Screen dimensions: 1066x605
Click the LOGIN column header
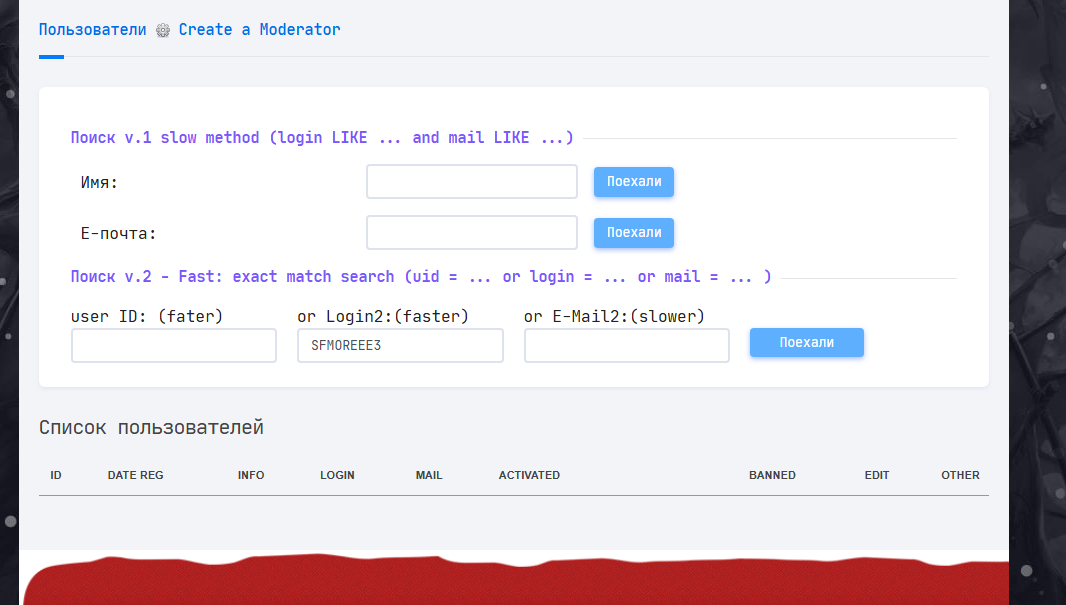click(x=337, y=475)
